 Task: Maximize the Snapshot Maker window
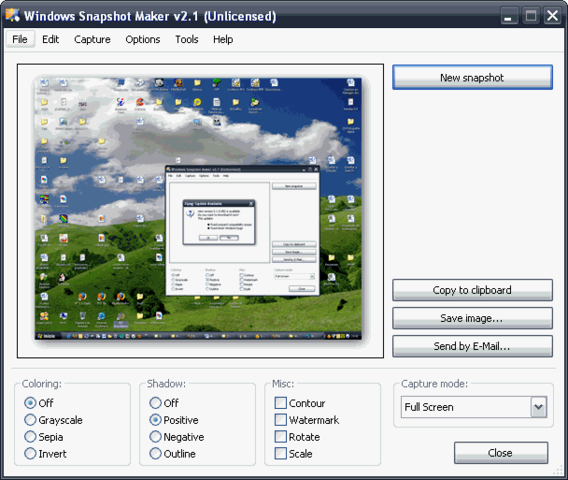click(x=531, y=16)
